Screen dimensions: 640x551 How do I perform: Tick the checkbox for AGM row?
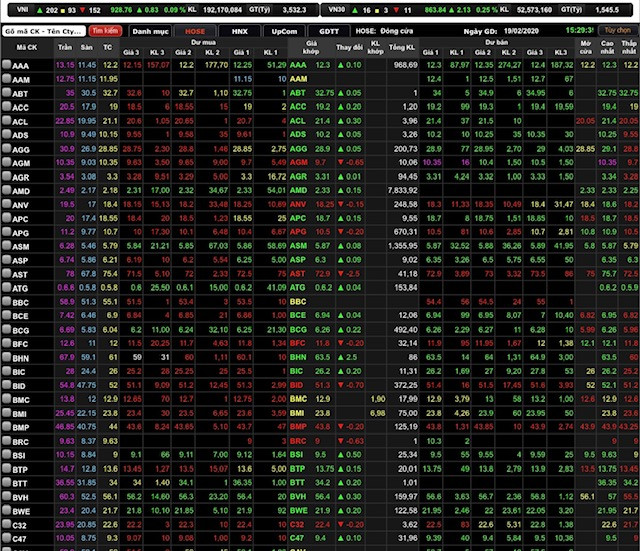pyautogui.click(x=6, y=162)
